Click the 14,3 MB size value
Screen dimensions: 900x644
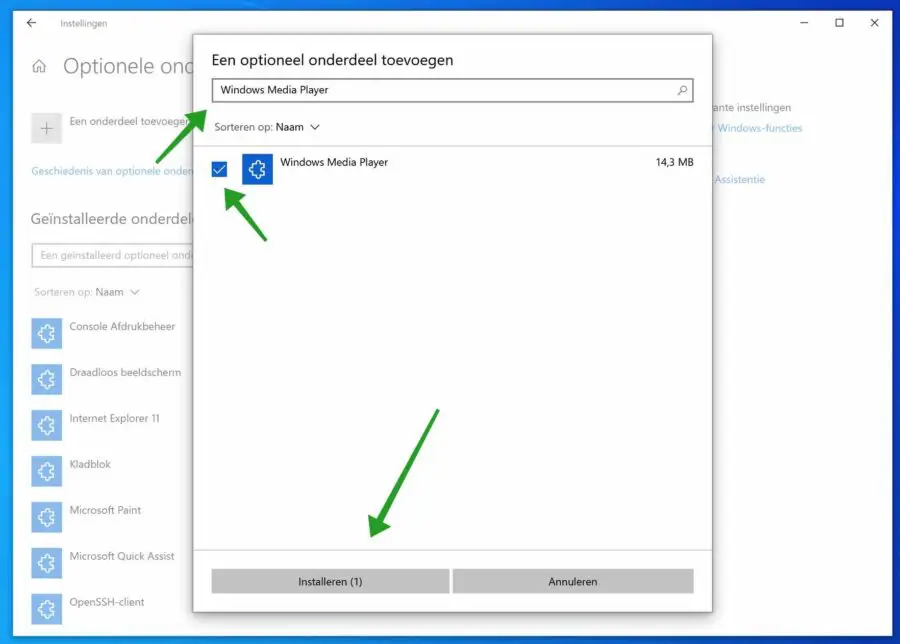coord(674,162)
